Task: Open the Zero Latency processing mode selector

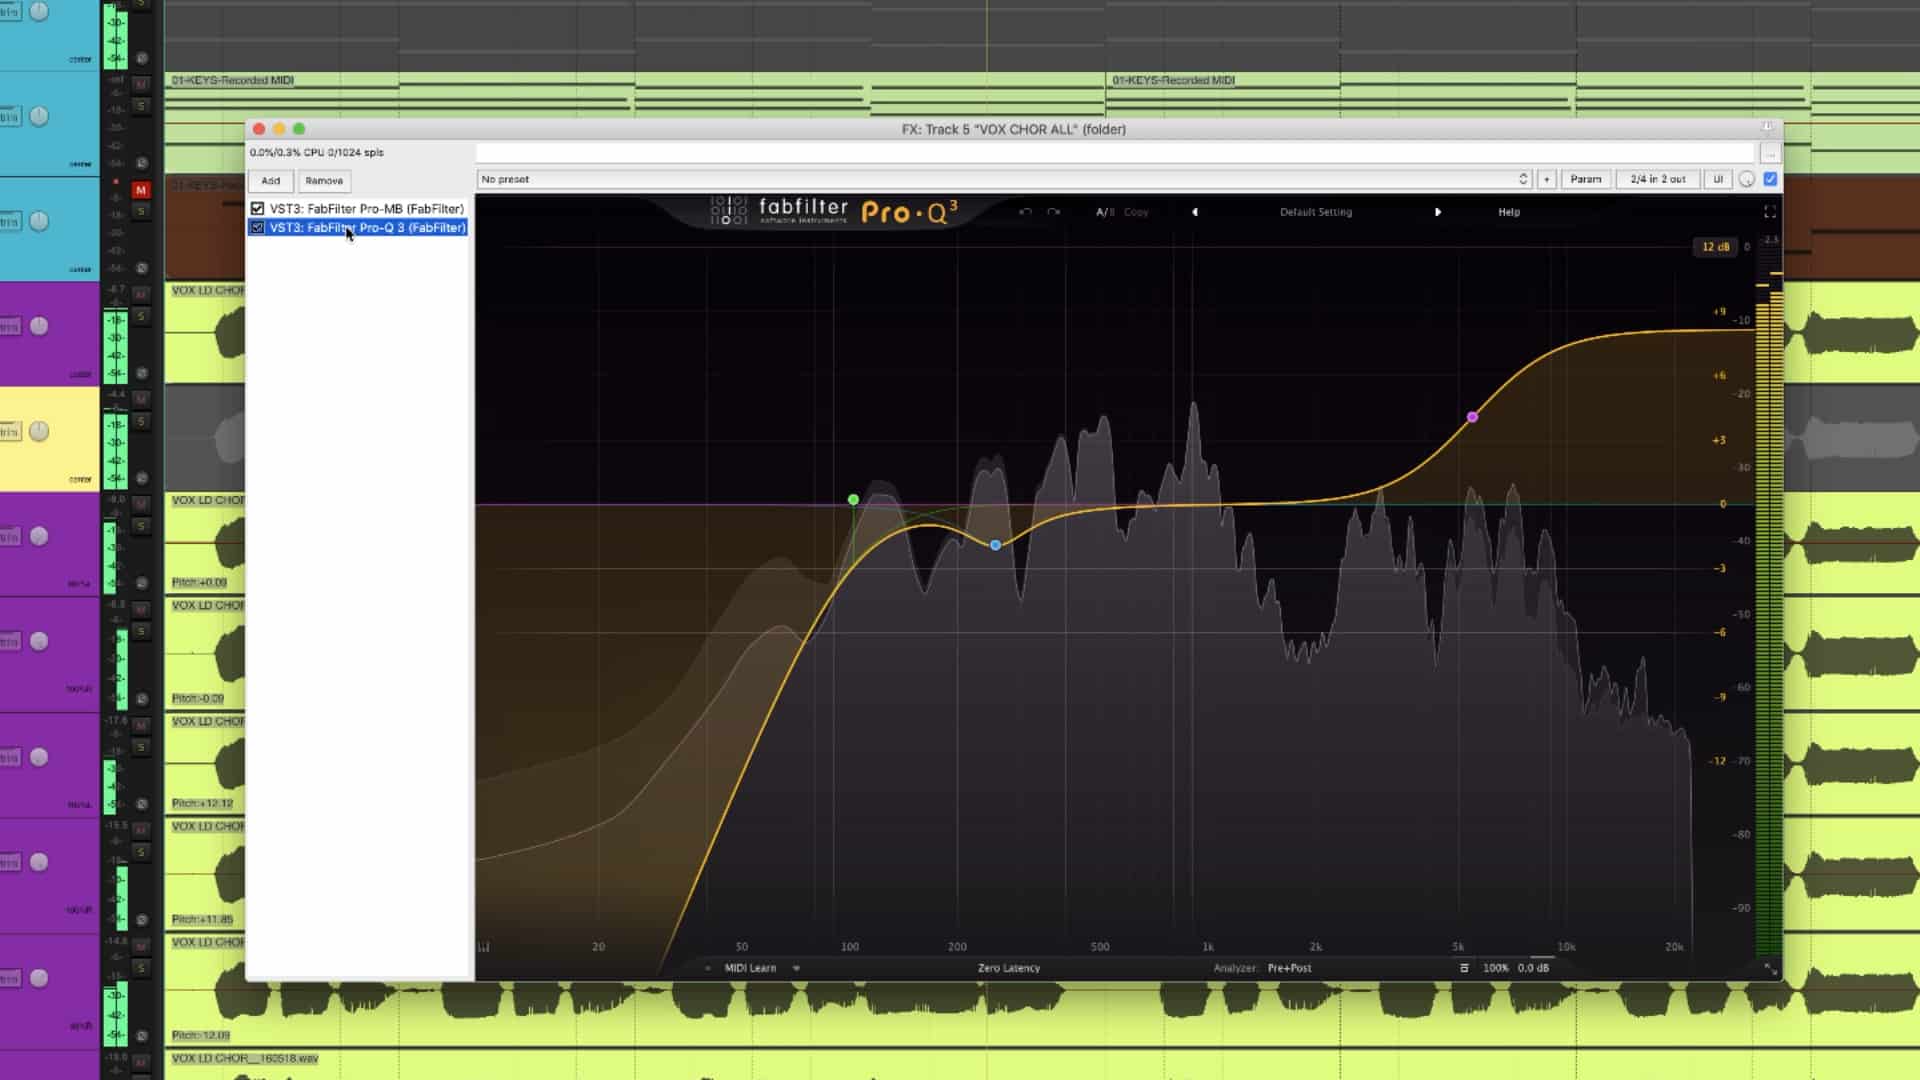Action: point(1008,968)
